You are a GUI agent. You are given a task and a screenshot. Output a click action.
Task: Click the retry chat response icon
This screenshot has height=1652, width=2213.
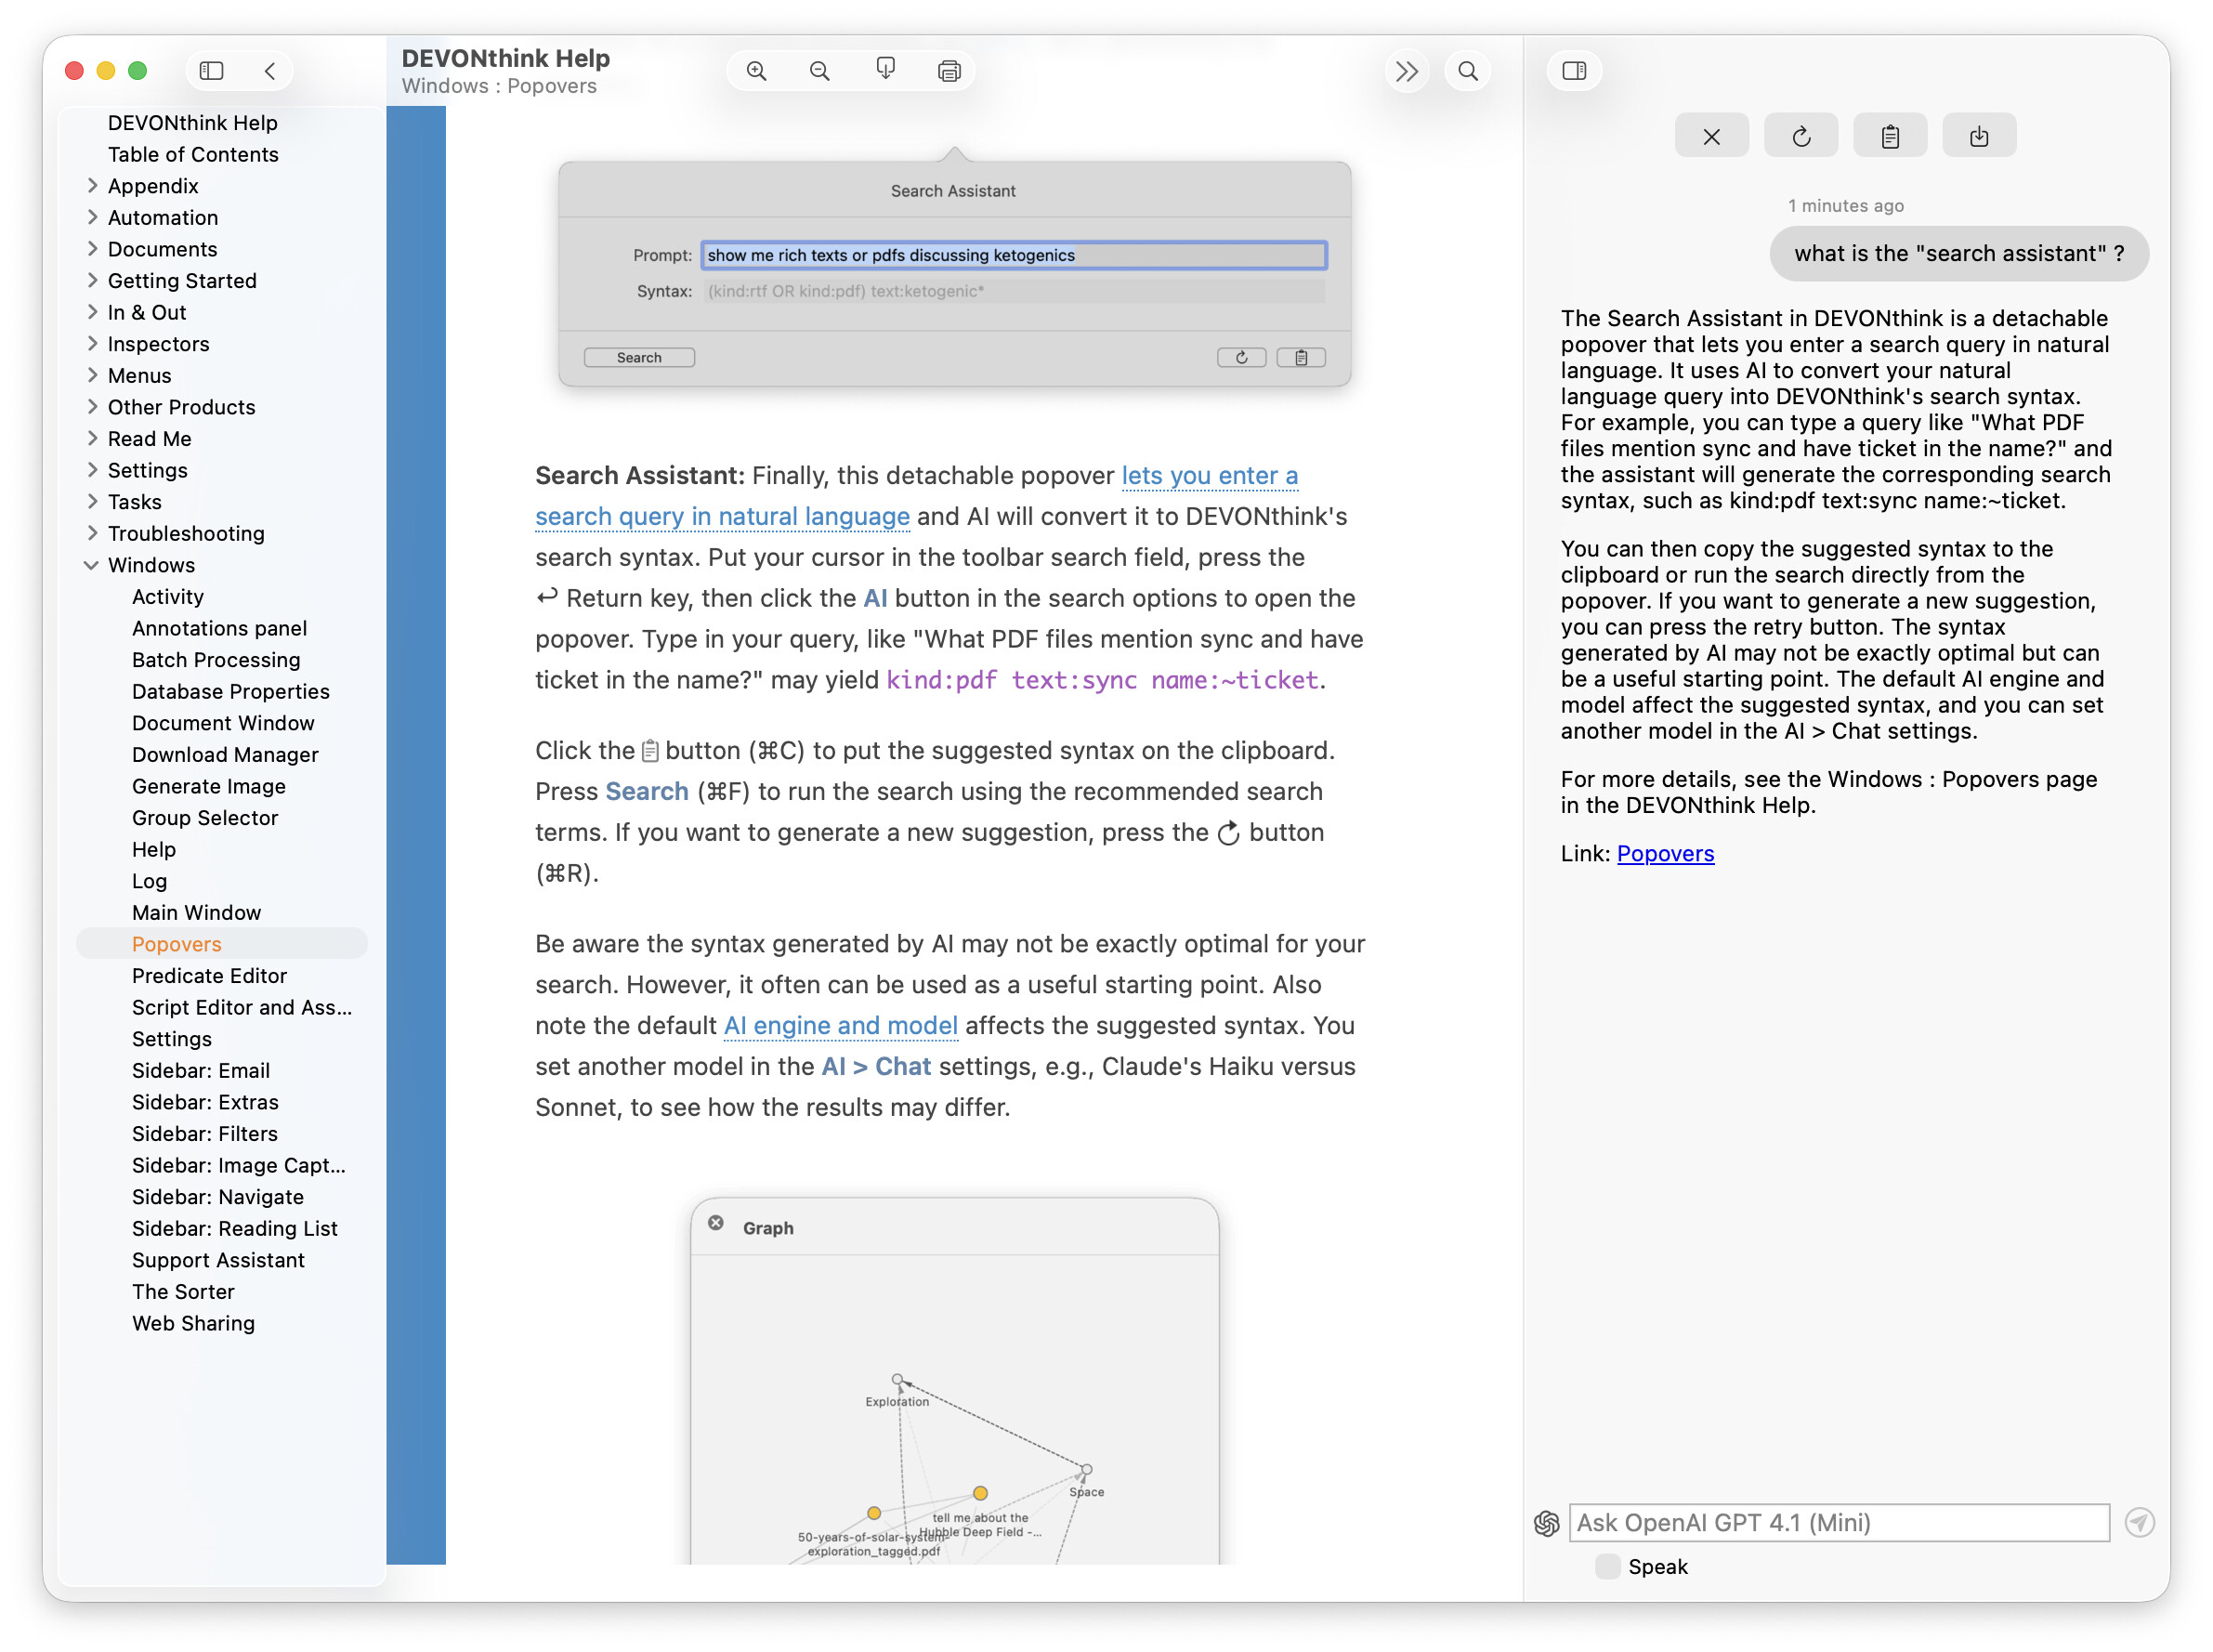[x=1800, y=136]
